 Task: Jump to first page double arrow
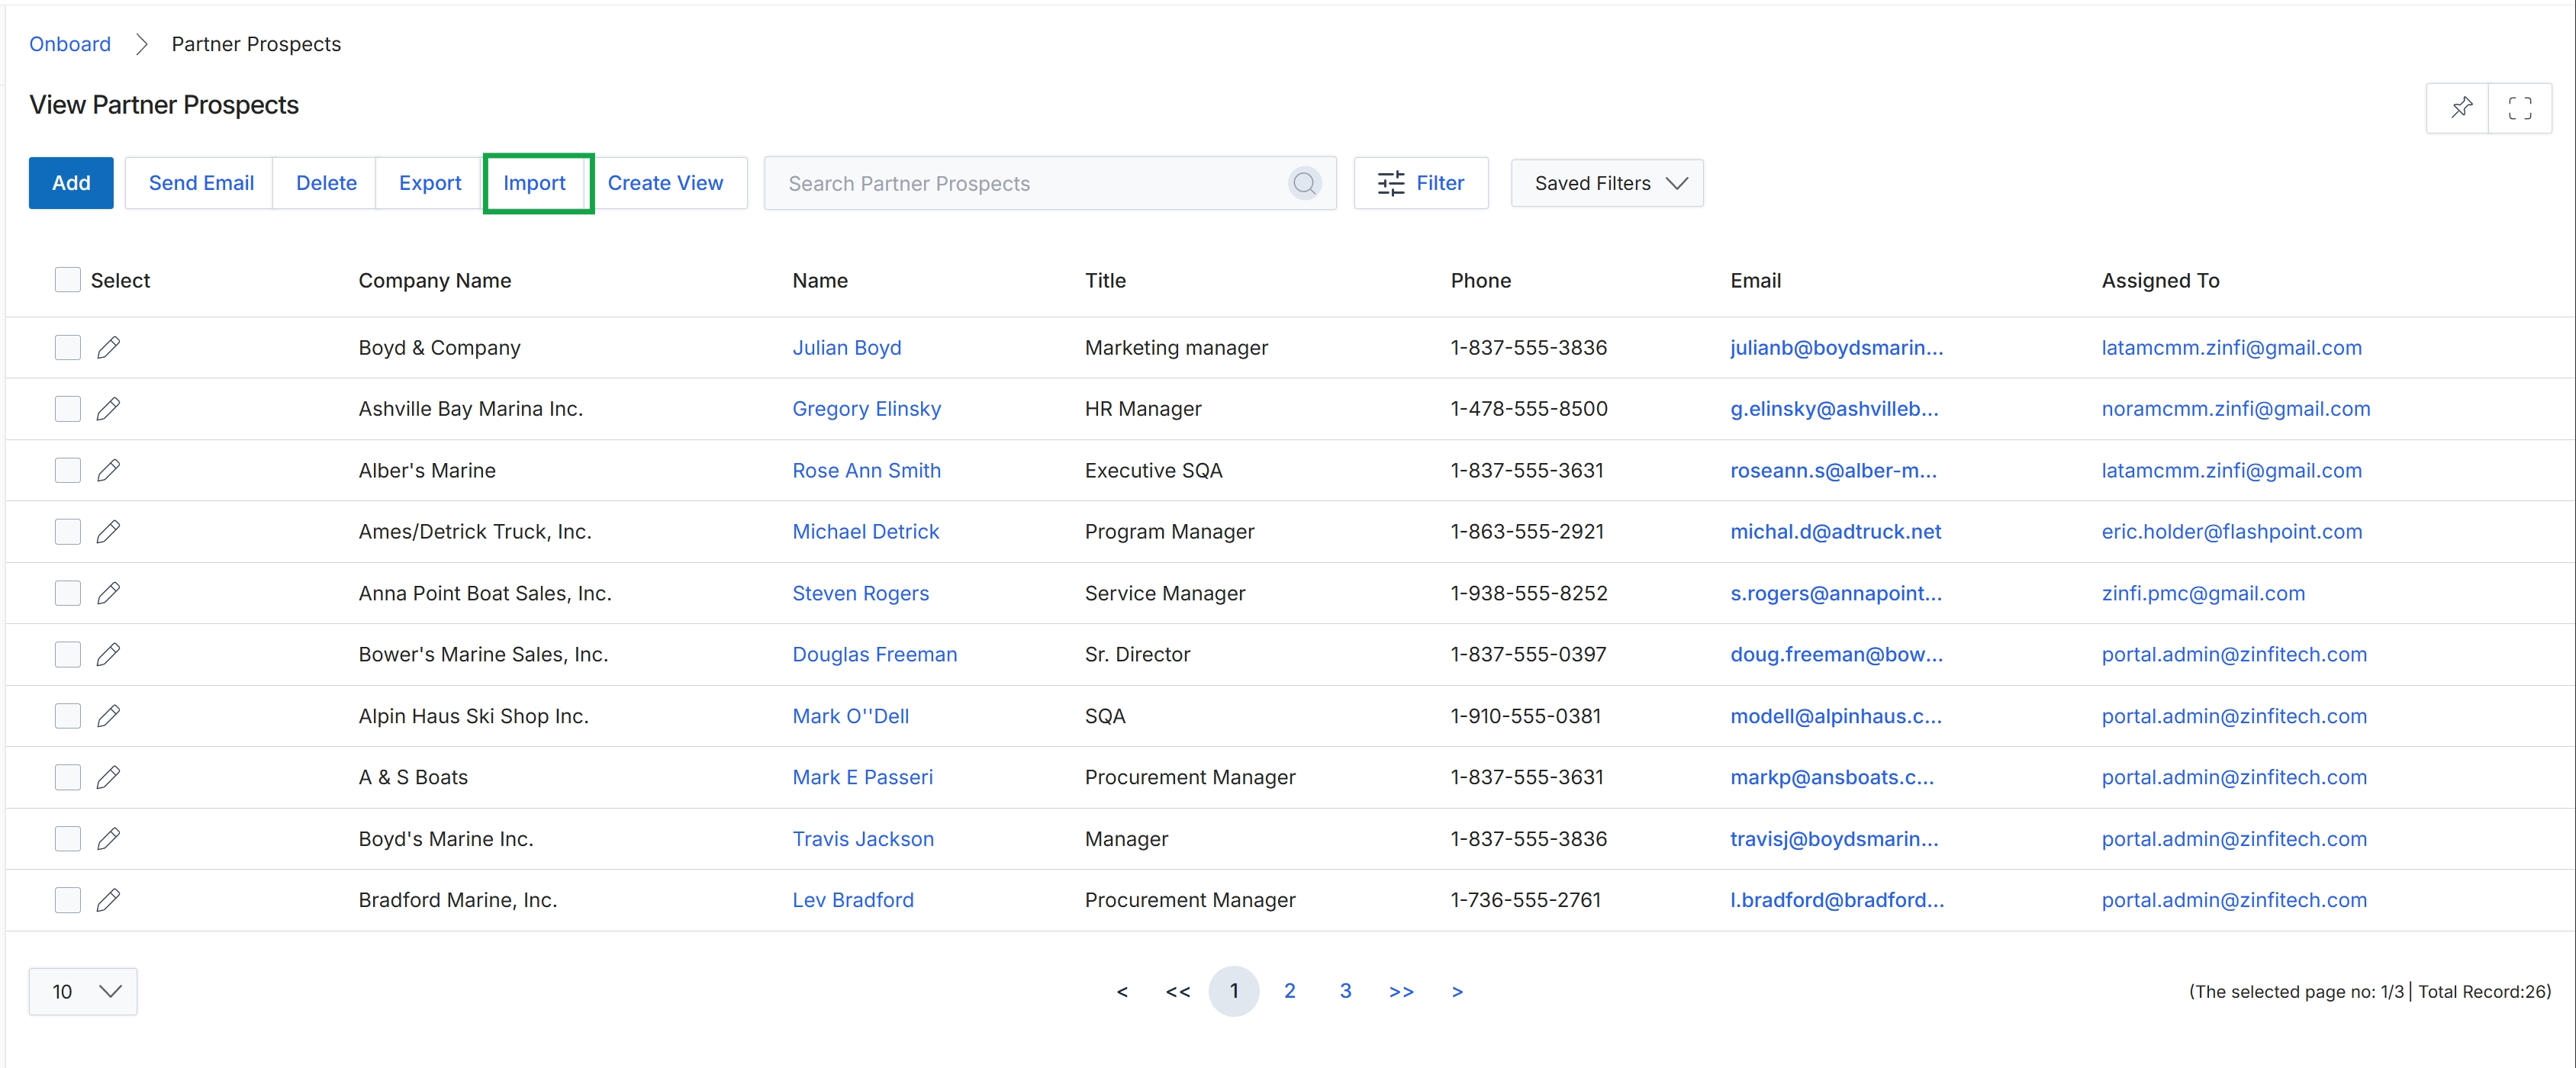point(1178,991)
